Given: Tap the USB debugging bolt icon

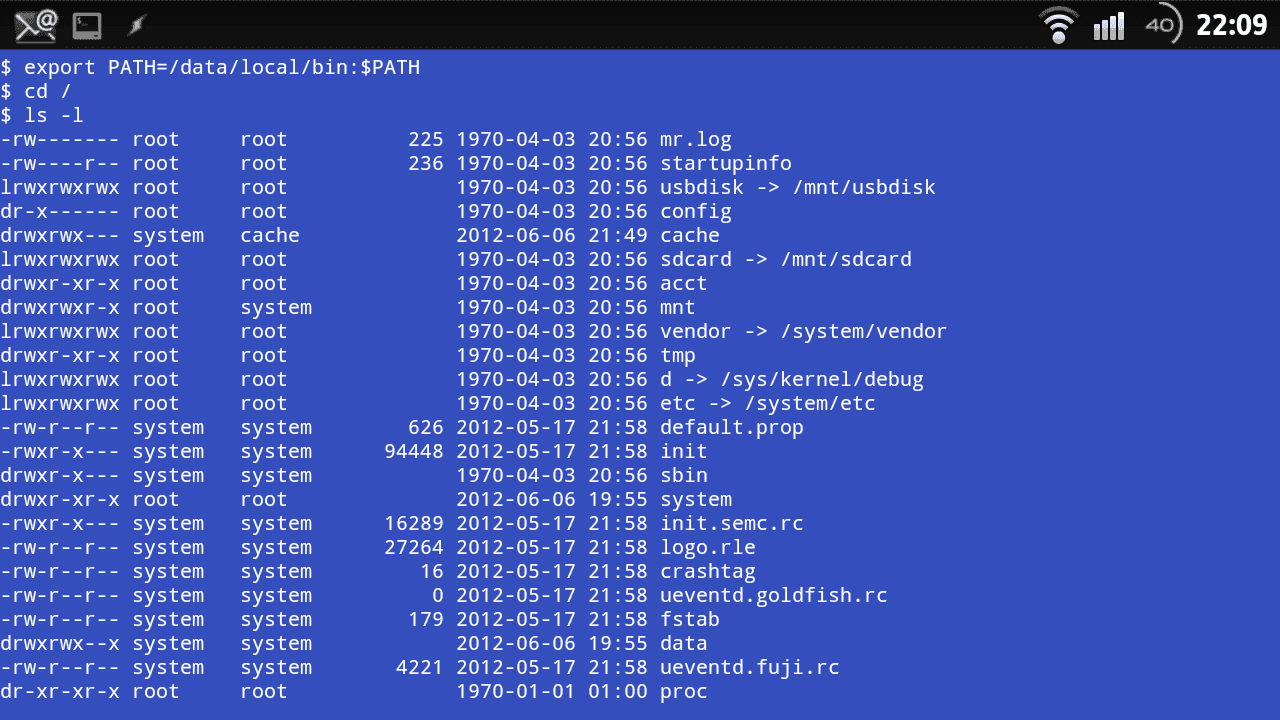Looking at the screenshot, I should [135, 25].
